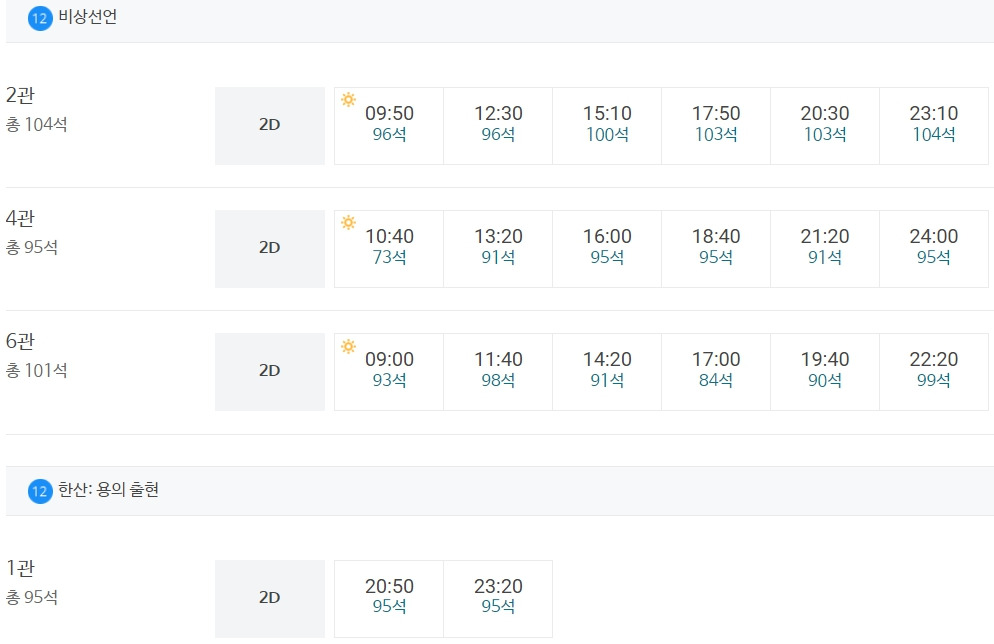Pick the 16:00 screening in hall 4
The height and width of the screenshot is (644, 994).
tap(607, 248)
